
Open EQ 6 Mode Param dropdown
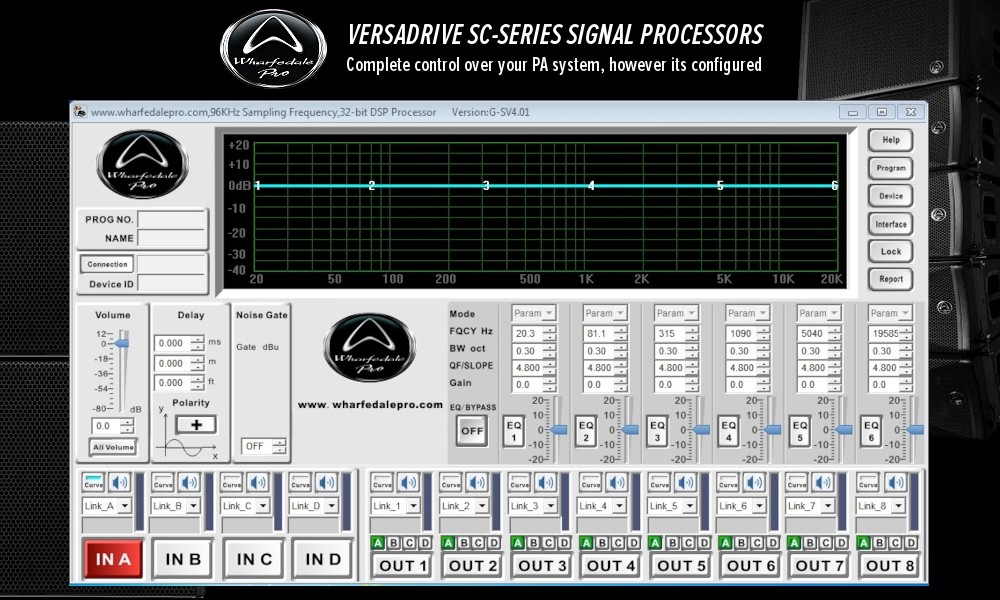point(891,313)
